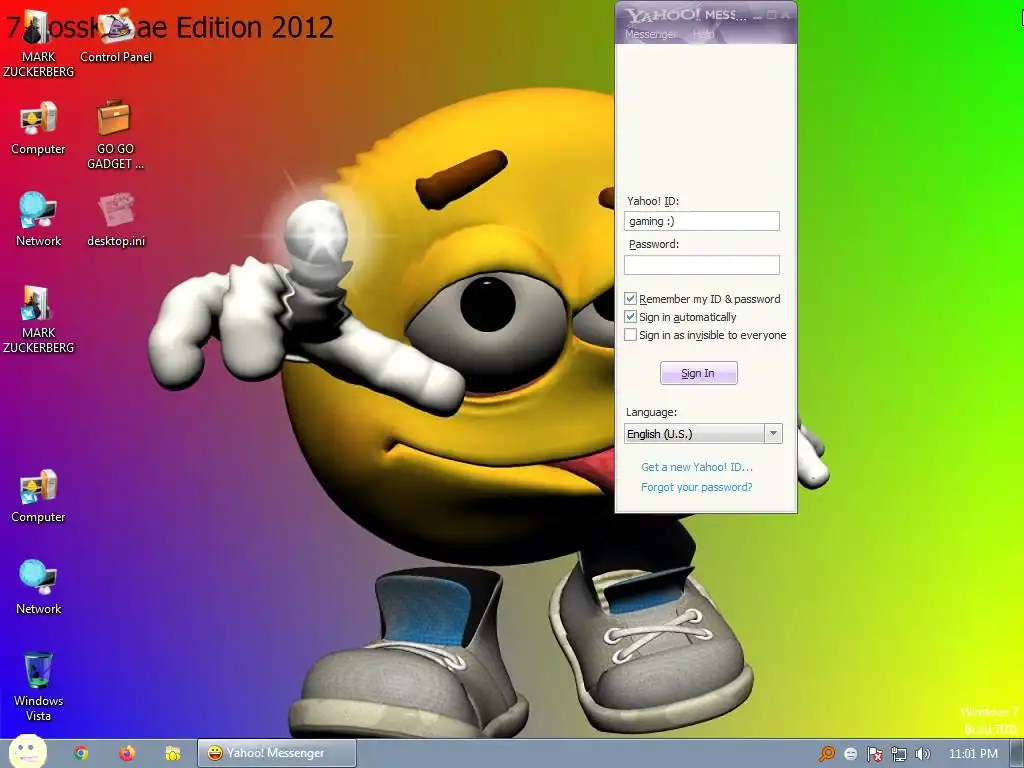
Task: Click the gray smiley icon in system tray
Action: 850,754
